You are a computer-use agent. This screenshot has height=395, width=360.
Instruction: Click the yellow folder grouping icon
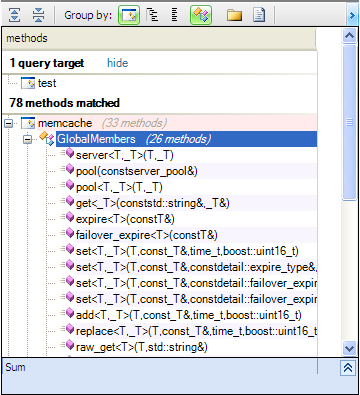point(234,15)
